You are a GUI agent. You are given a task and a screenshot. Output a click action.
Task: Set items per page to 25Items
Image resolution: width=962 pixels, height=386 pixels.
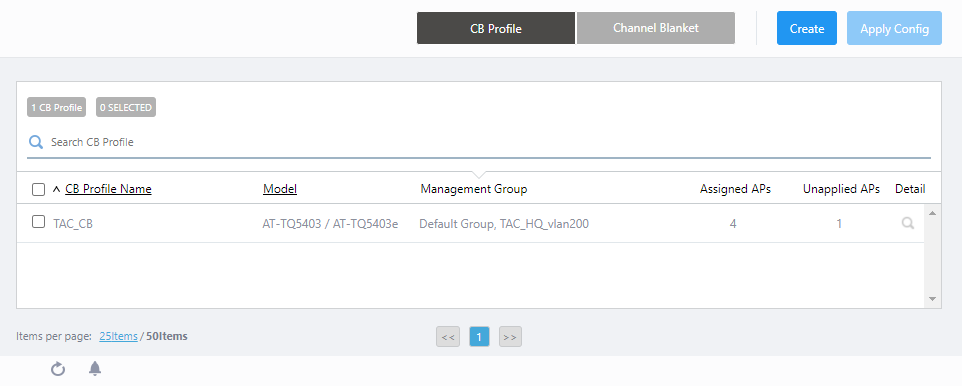[118, 336]
